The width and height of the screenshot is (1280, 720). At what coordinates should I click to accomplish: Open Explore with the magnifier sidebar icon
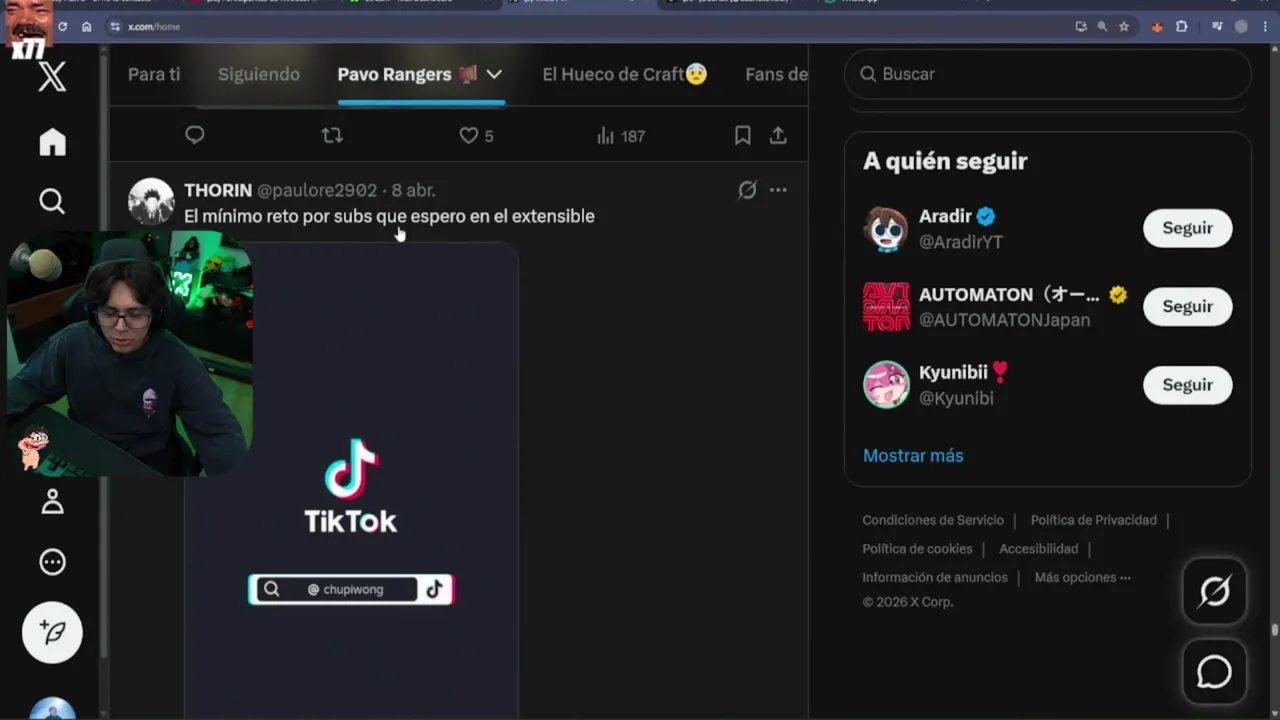click(52, 201)
